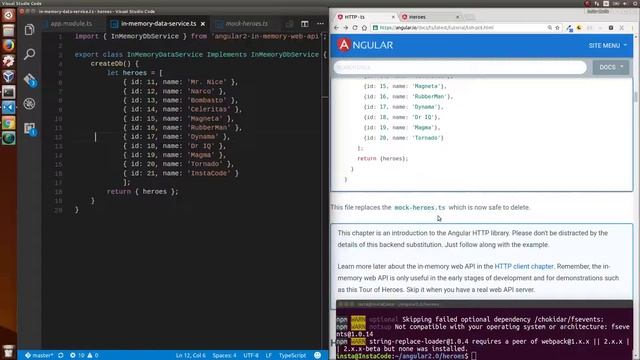
Task: Expand the SITE MENU dropdown
Action: pyautogui.click(x=607, y=45)
